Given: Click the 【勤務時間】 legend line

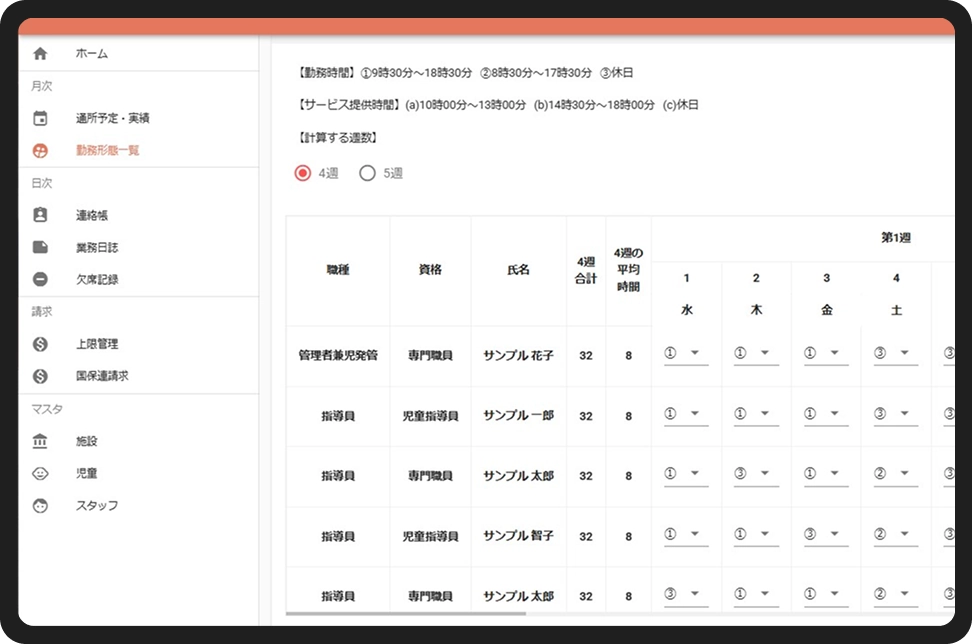Looking at the screenshot, I should pyautogui.click(x=466, y=73).
